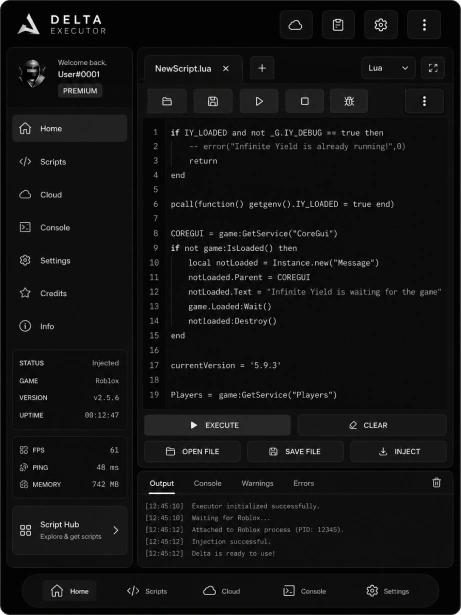Image resolution: width=461 pixels, height=615 pixels.
Task: Clear output with trash icon
Action: [436, 482]
